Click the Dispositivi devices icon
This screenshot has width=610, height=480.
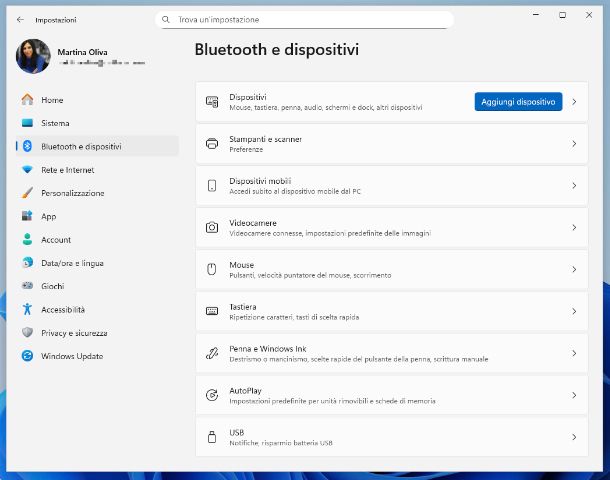(x=212, y=102)
